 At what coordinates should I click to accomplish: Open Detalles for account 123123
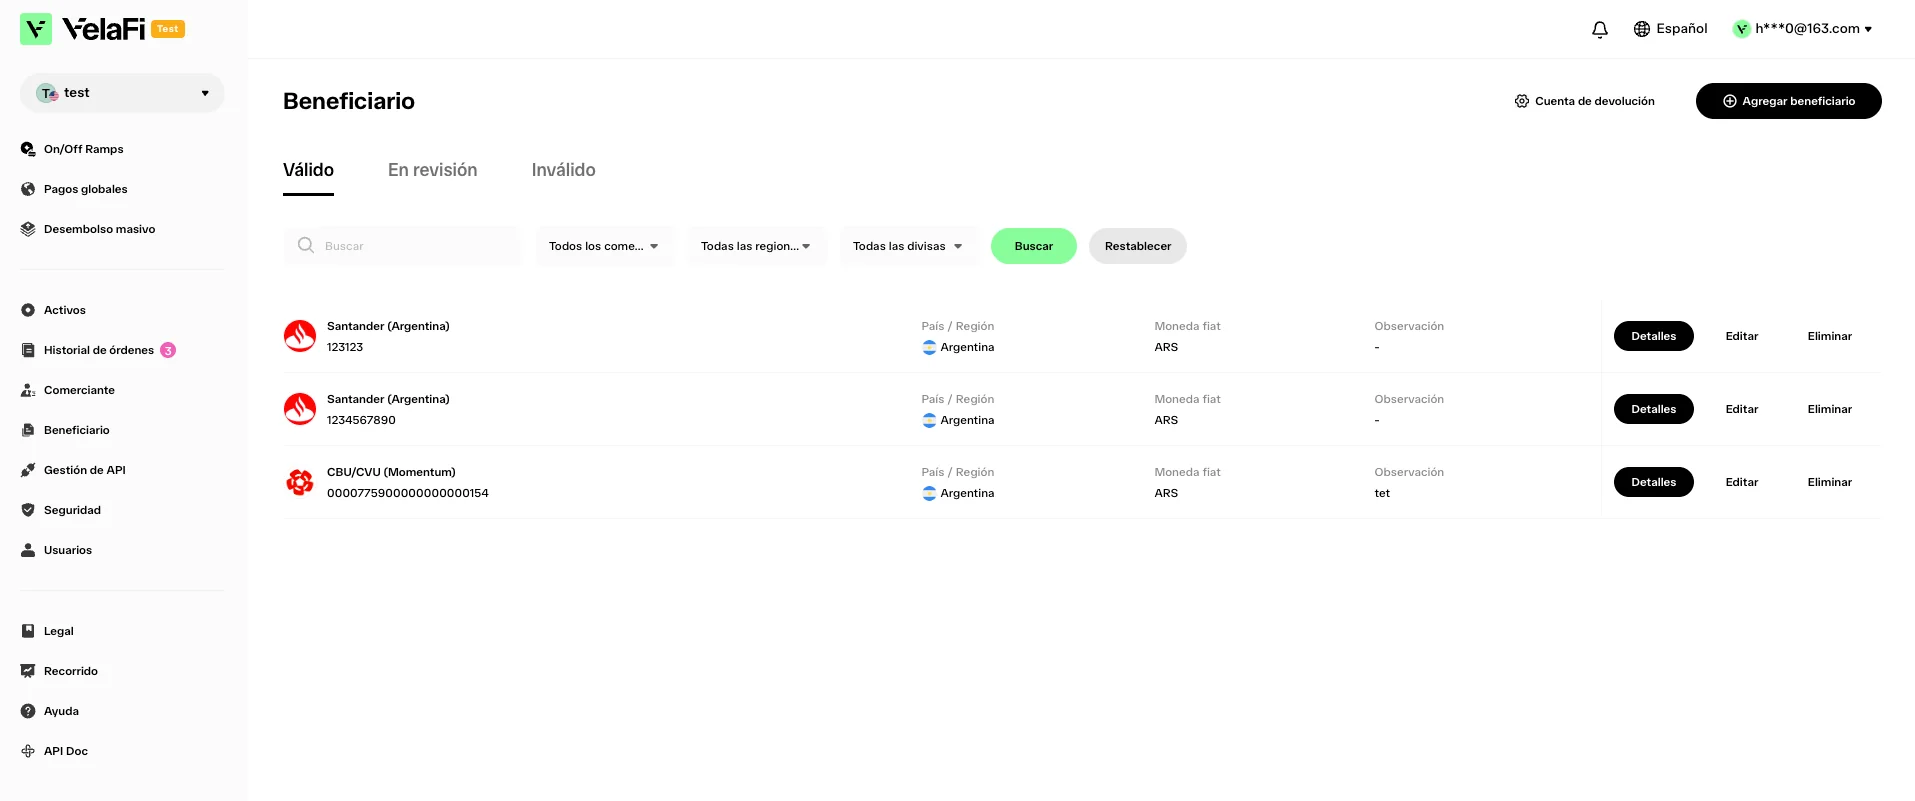pyautogui.click(x=1654, y=336)
